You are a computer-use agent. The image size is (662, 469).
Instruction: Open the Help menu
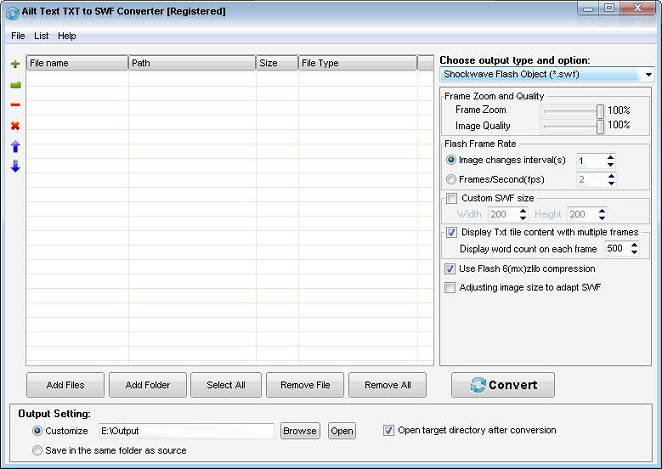click(x=67, y=36)
